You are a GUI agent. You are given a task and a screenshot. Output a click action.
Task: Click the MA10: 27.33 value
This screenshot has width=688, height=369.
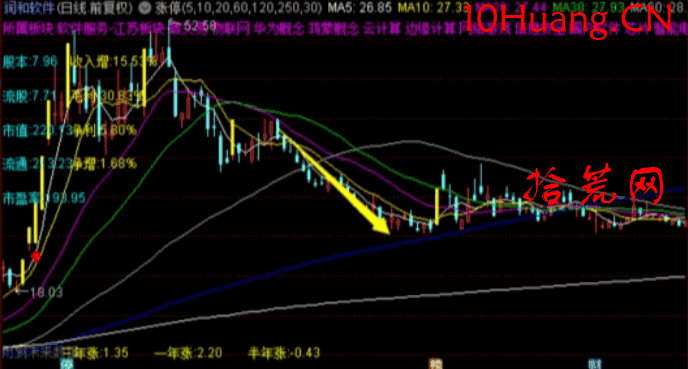tap(434, 8)
